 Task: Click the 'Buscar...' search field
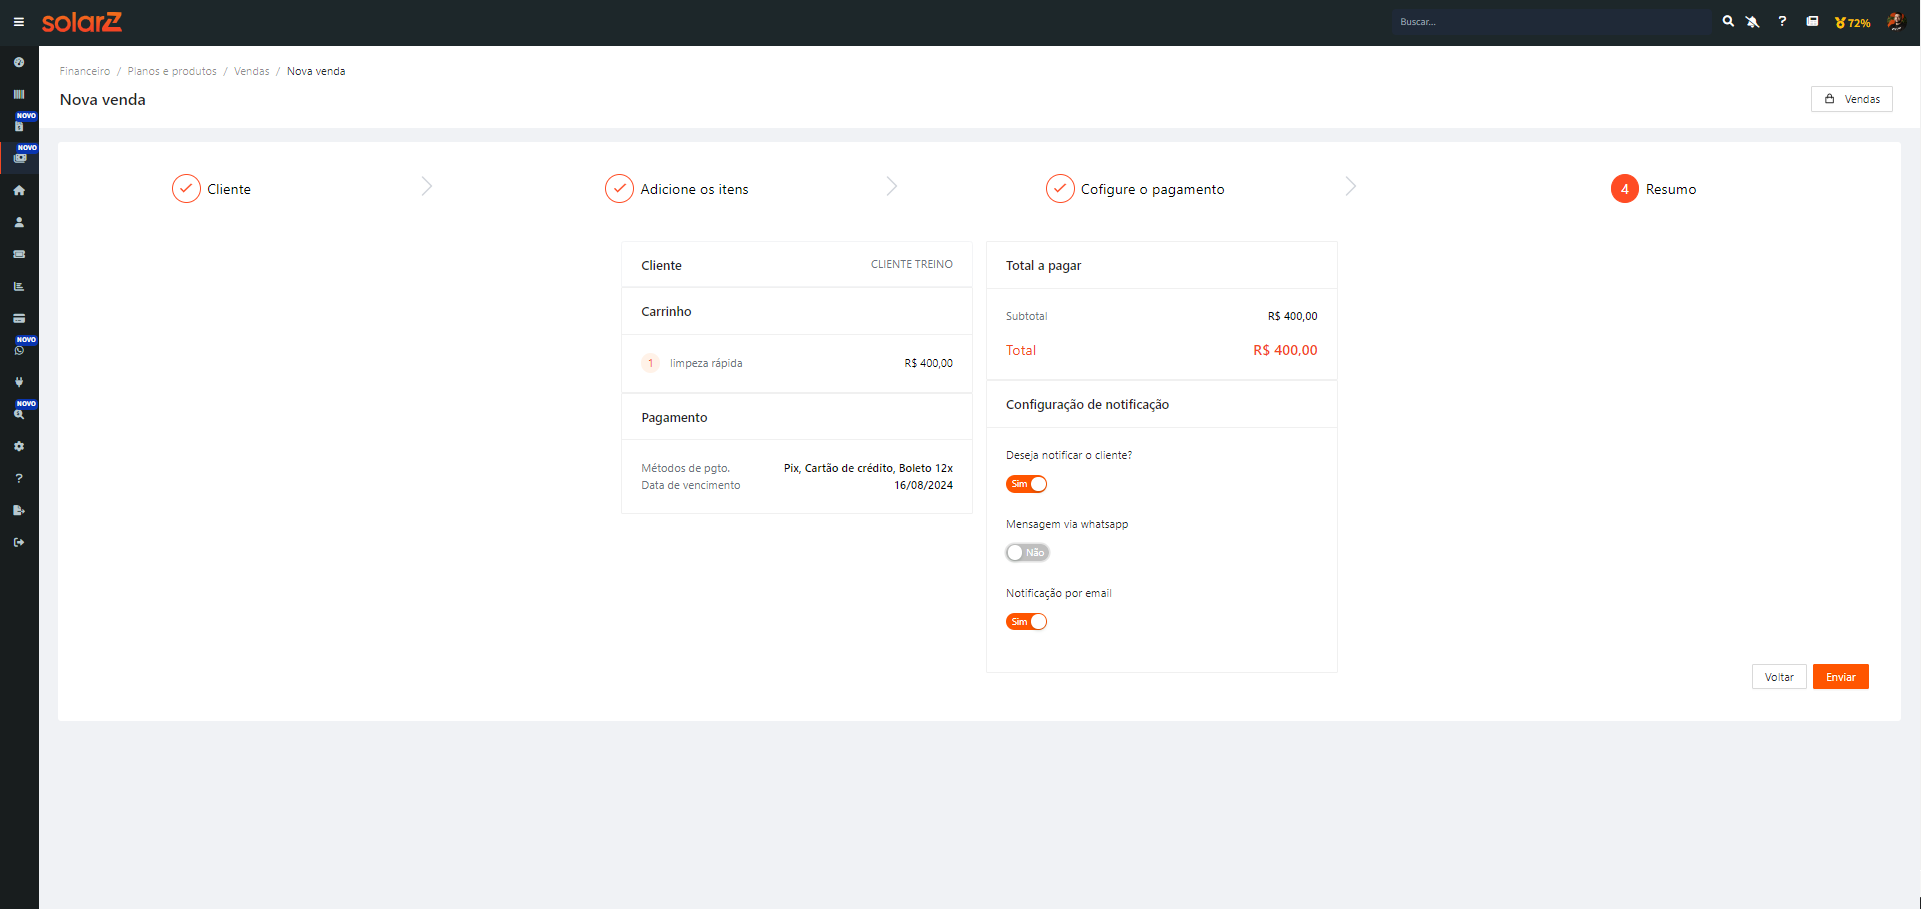(1550, 22)
